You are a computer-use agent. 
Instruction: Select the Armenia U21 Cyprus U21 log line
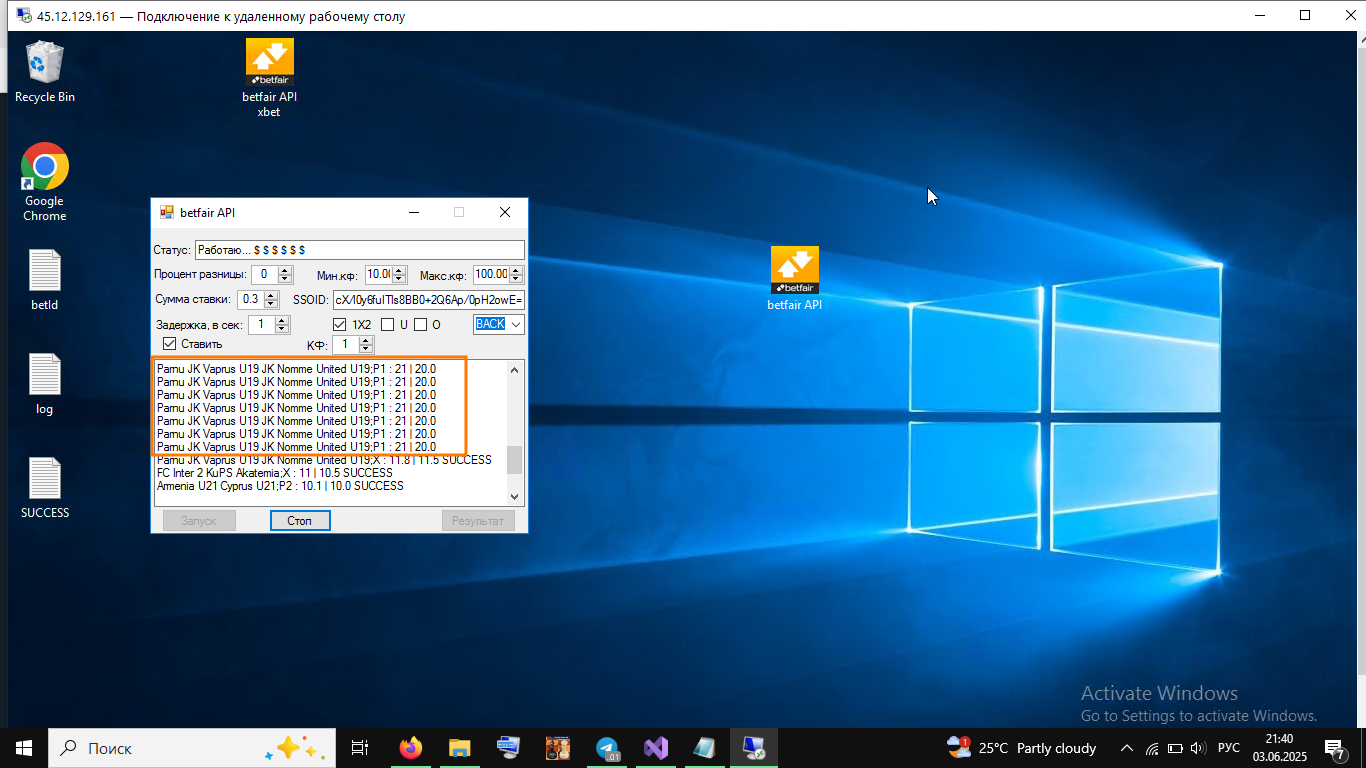point(280,486)
